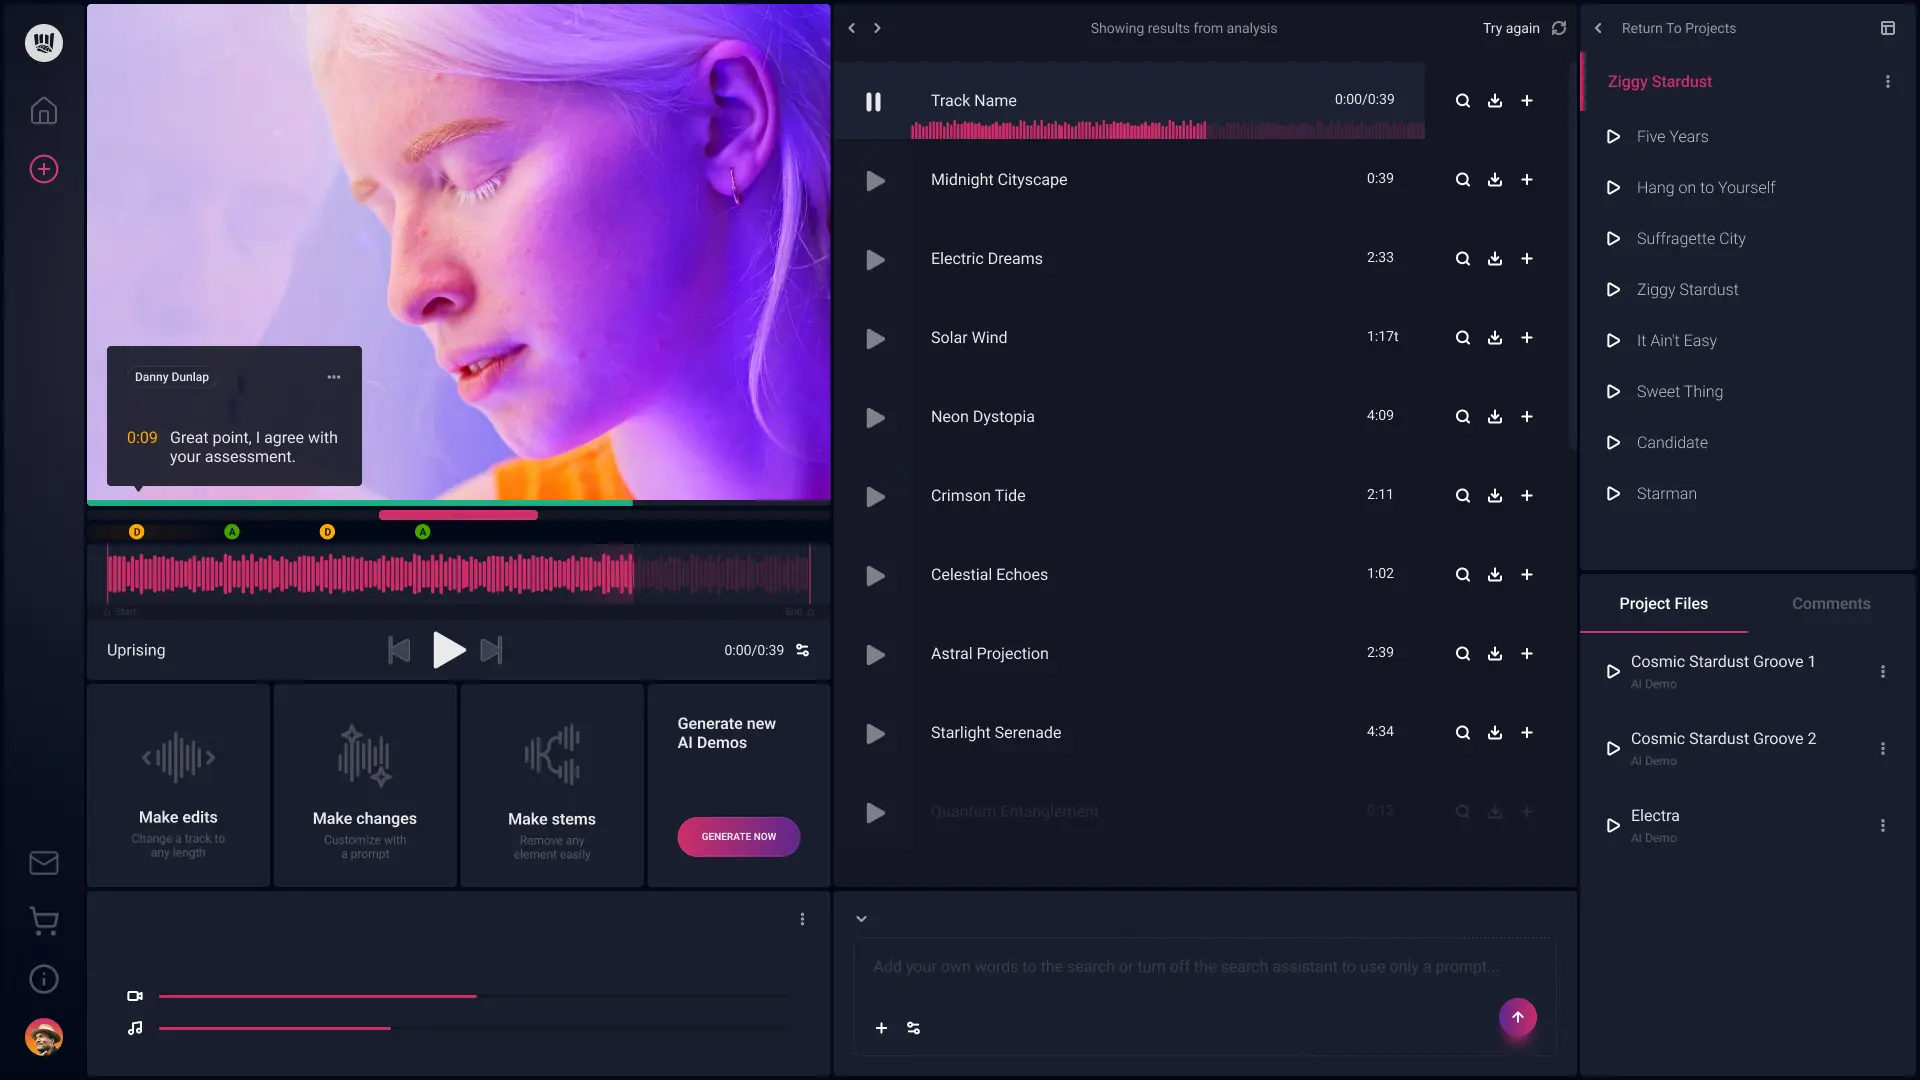Switch to the Comments tab
1920x1080 pixels.
[1830, 604]
